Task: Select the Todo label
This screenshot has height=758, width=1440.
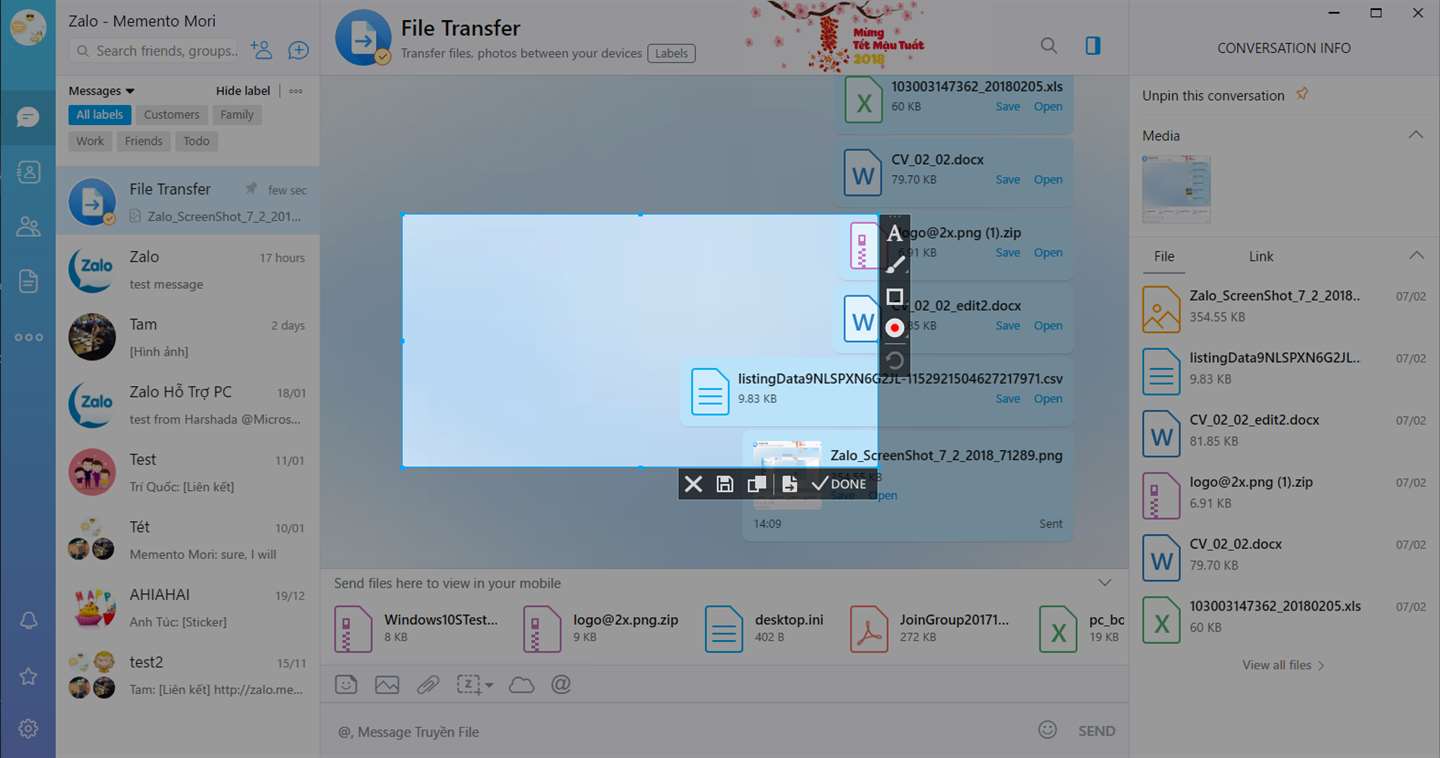Action: (196, 141)
